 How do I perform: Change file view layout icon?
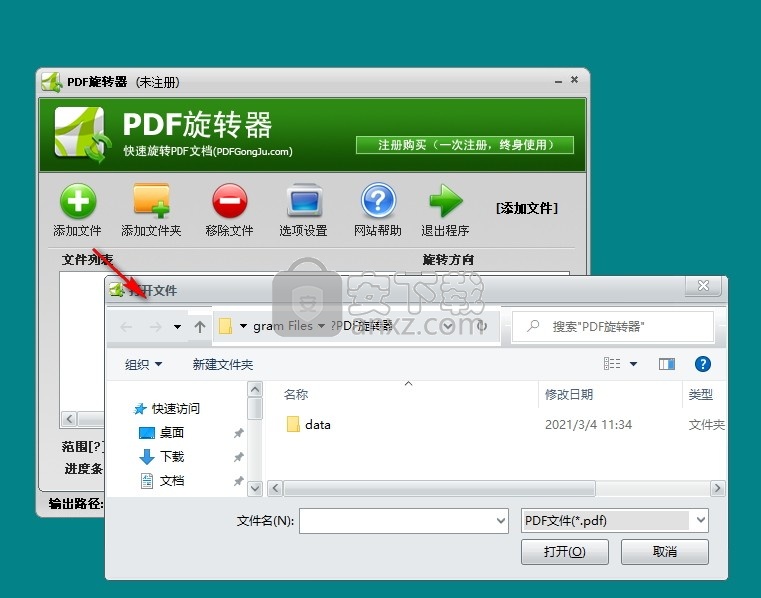tap(612, 364)
